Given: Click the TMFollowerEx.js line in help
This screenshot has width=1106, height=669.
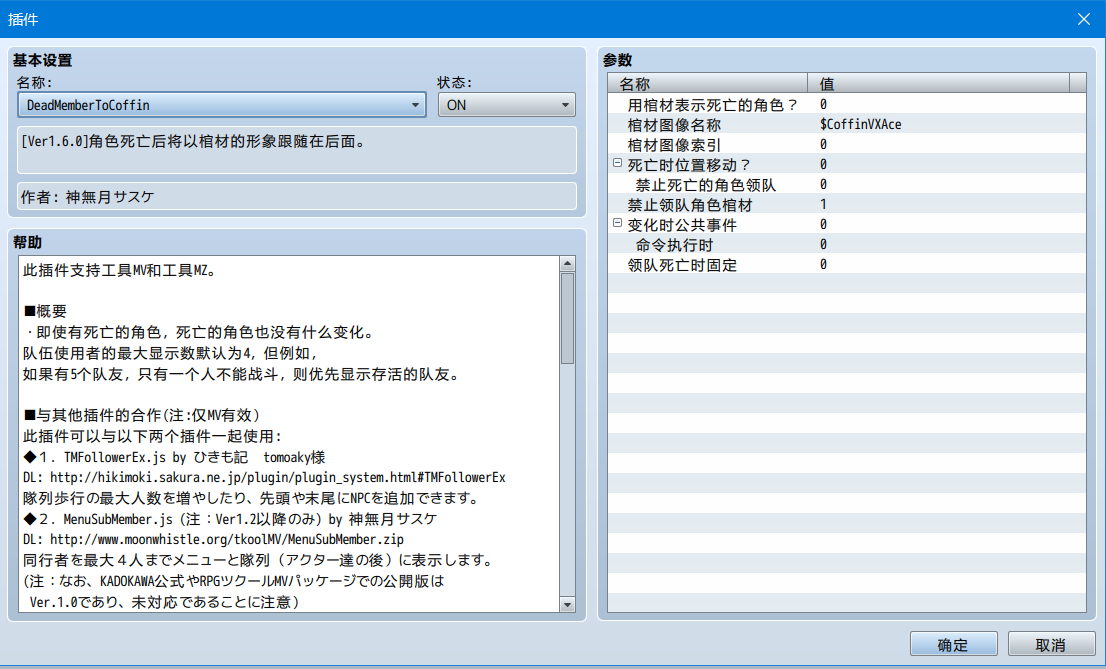Looking at the screenshot, I should [174, 457].
